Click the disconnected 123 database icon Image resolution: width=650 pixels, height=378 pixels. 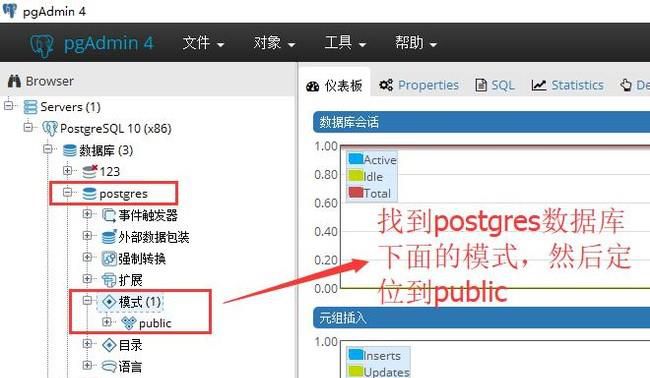pyautogui.click(x=90, y=171)
